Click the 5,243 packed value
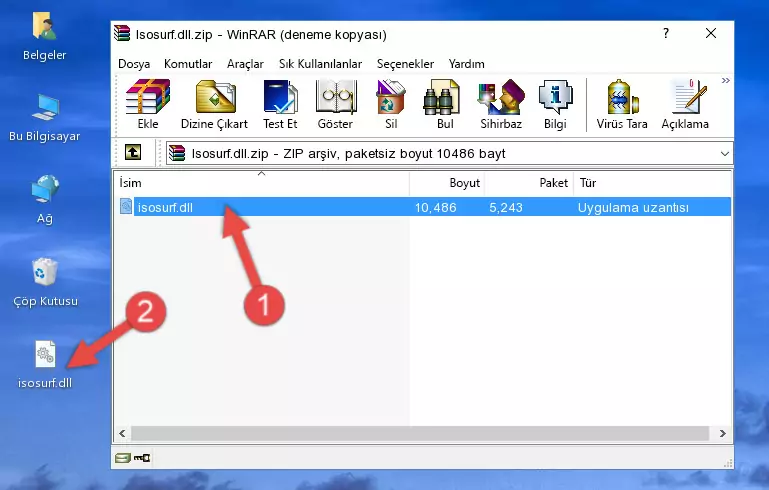Image resolution: width=769 pixels, height=490 pixels. [x=506, y=207]
